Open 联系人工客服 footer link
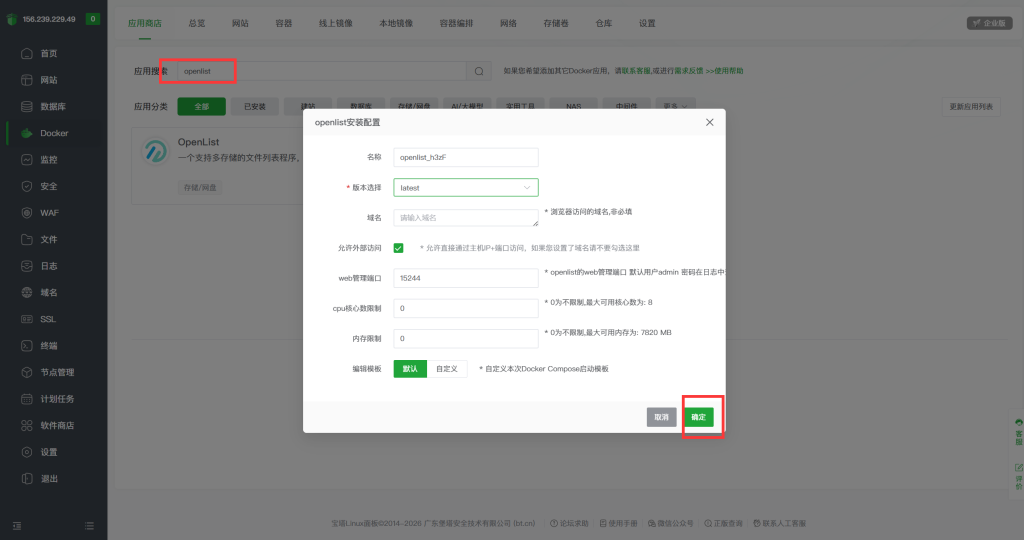 pyautogui.click(x=780, y=523)
